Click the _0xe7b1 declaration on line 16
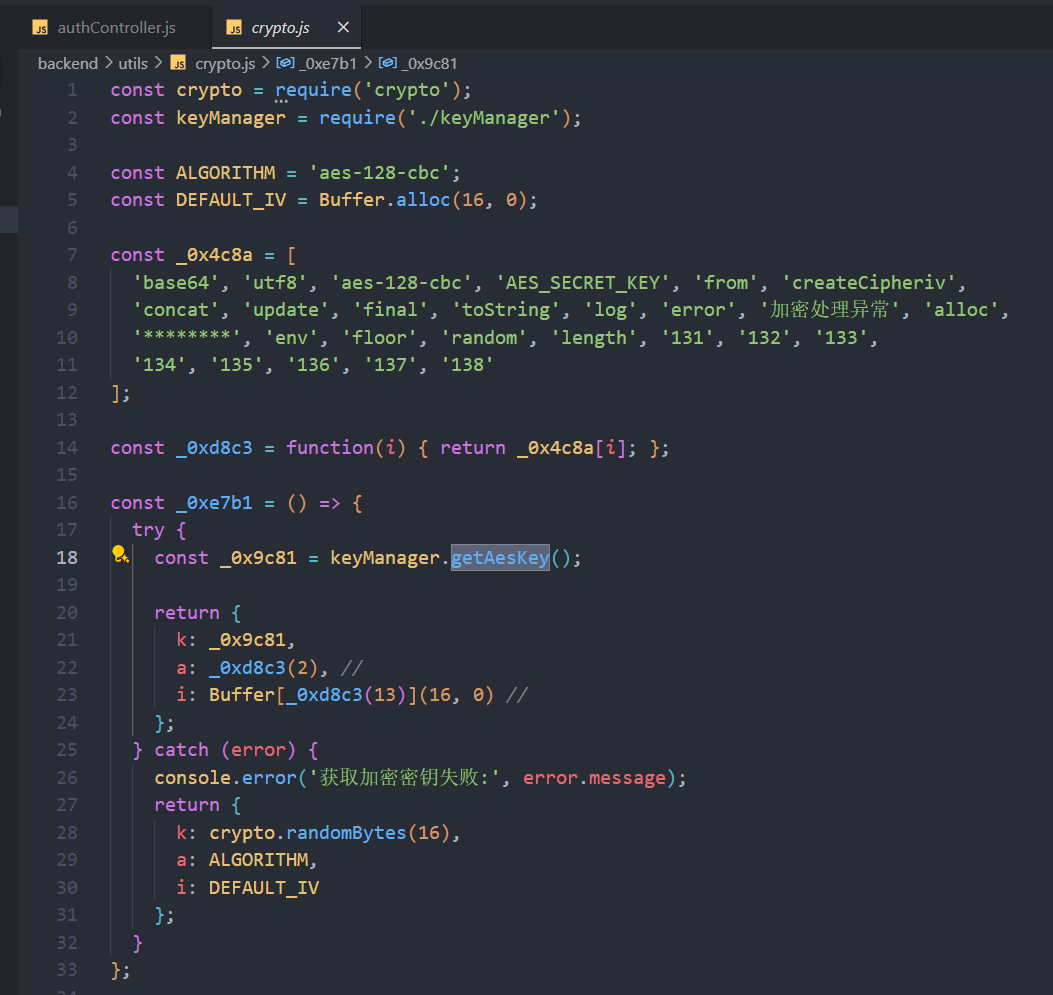 (214, 503)
